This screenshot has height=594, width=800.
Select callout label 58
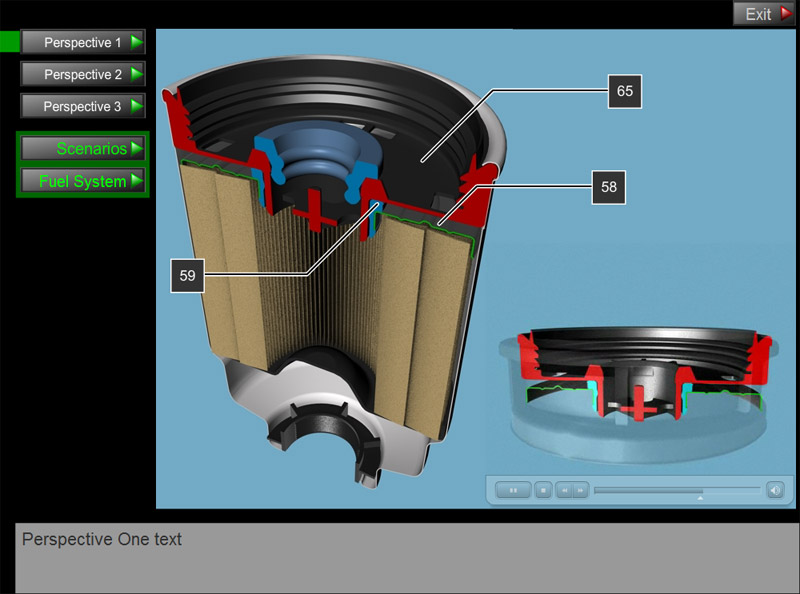click(609, 187)
